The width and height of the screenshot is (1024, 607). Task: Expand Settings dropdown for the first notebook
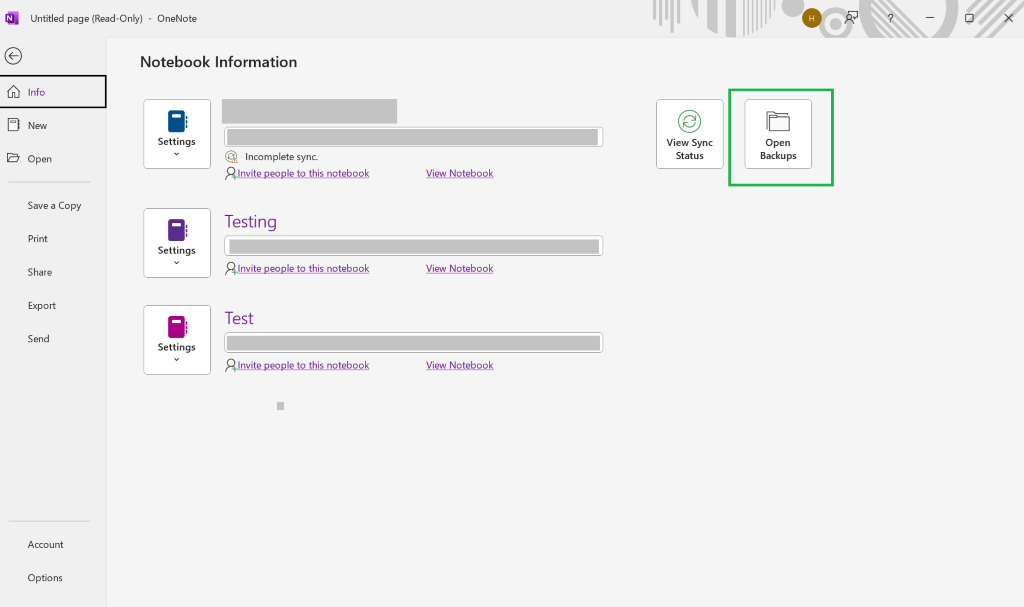[x=177, y=134]
